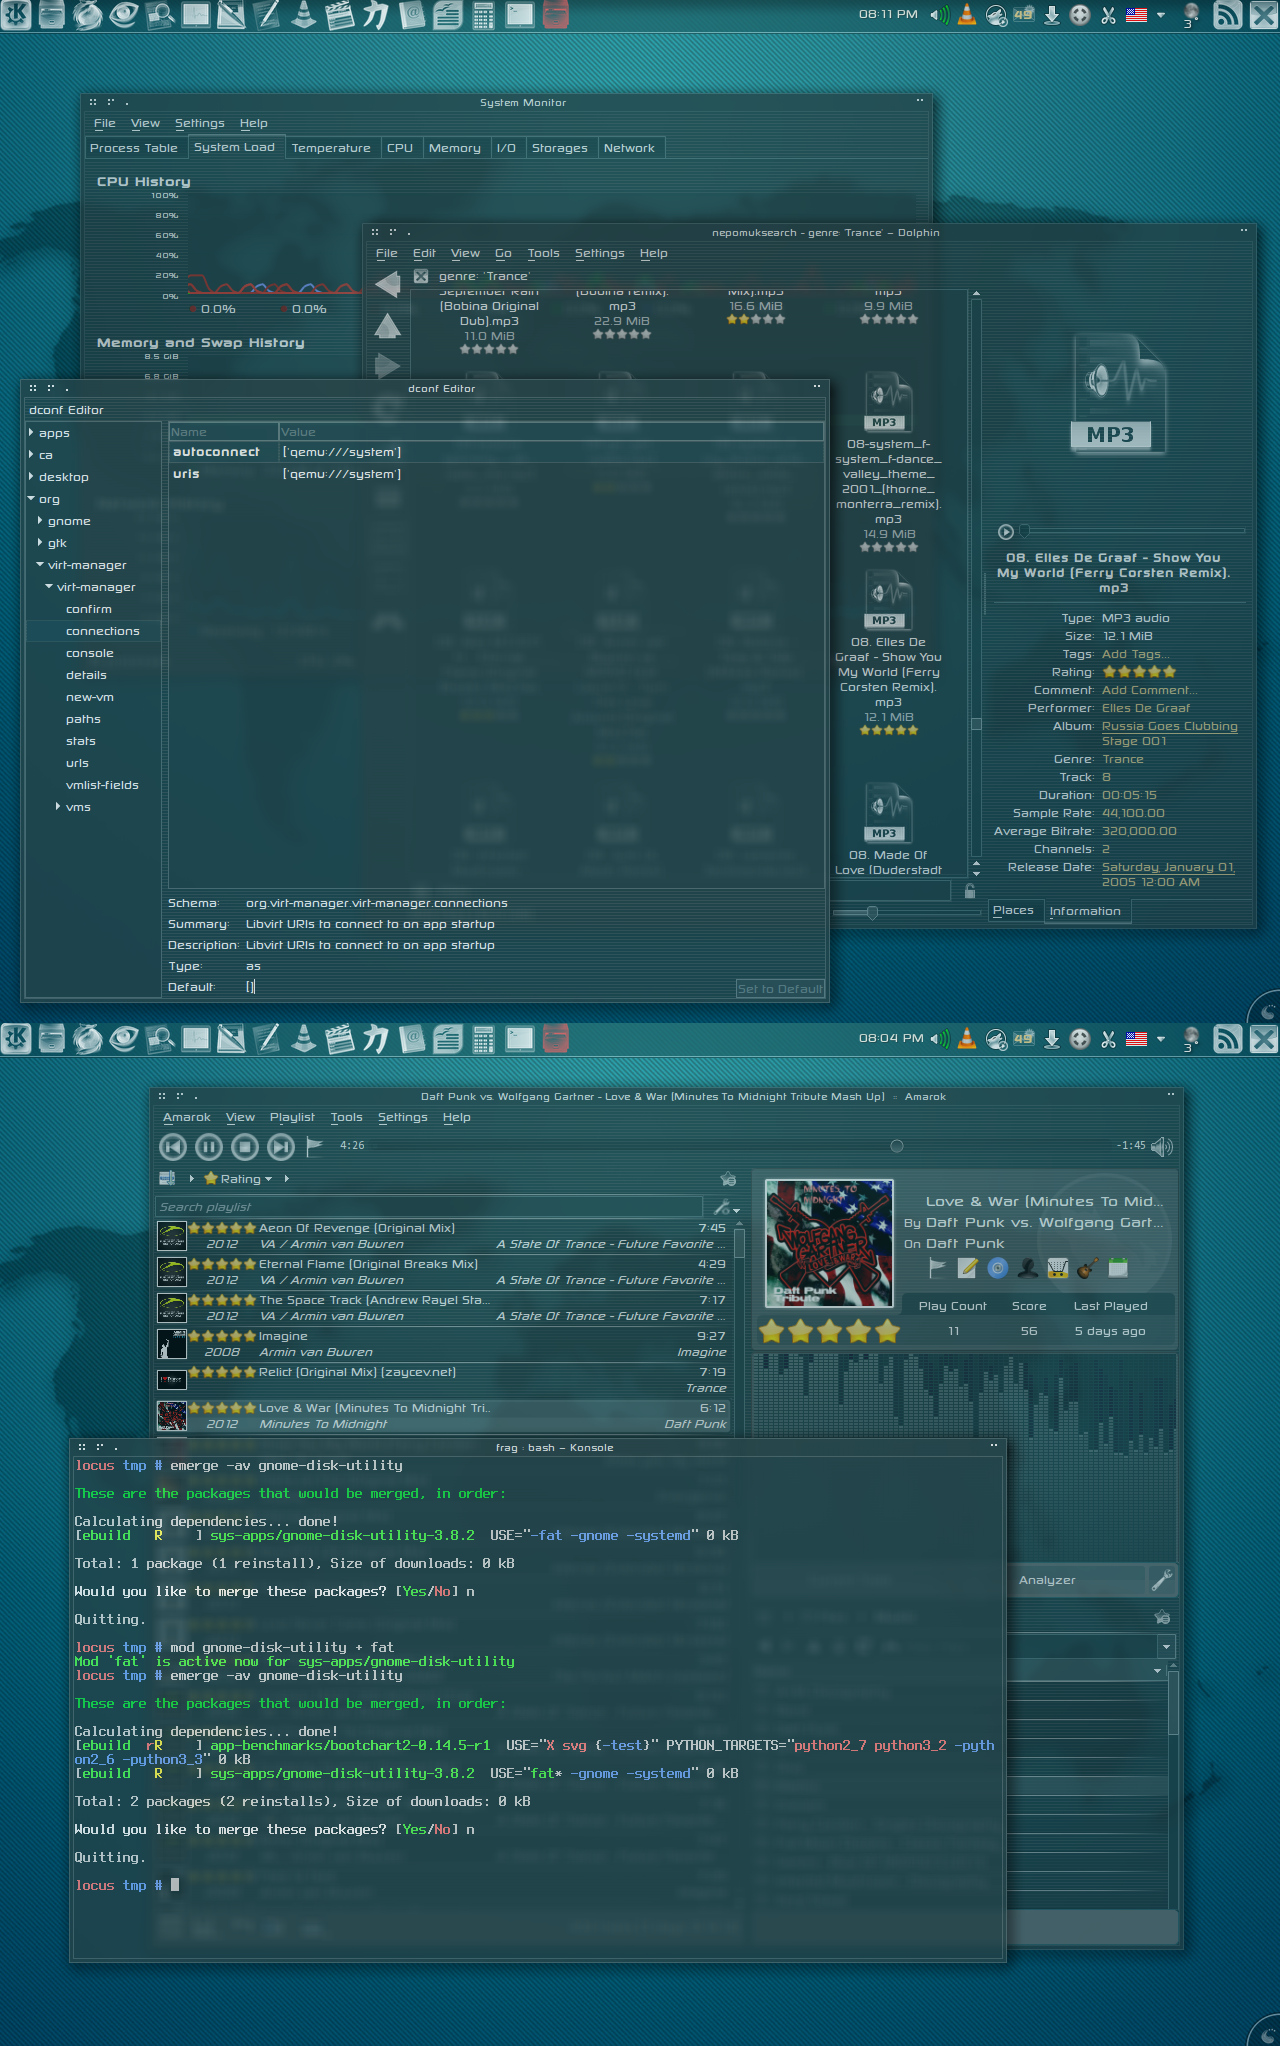1280x2046 pixels.
Task: Click the speaker tray icon beside 08:11 PM
Action: [939, 15]
